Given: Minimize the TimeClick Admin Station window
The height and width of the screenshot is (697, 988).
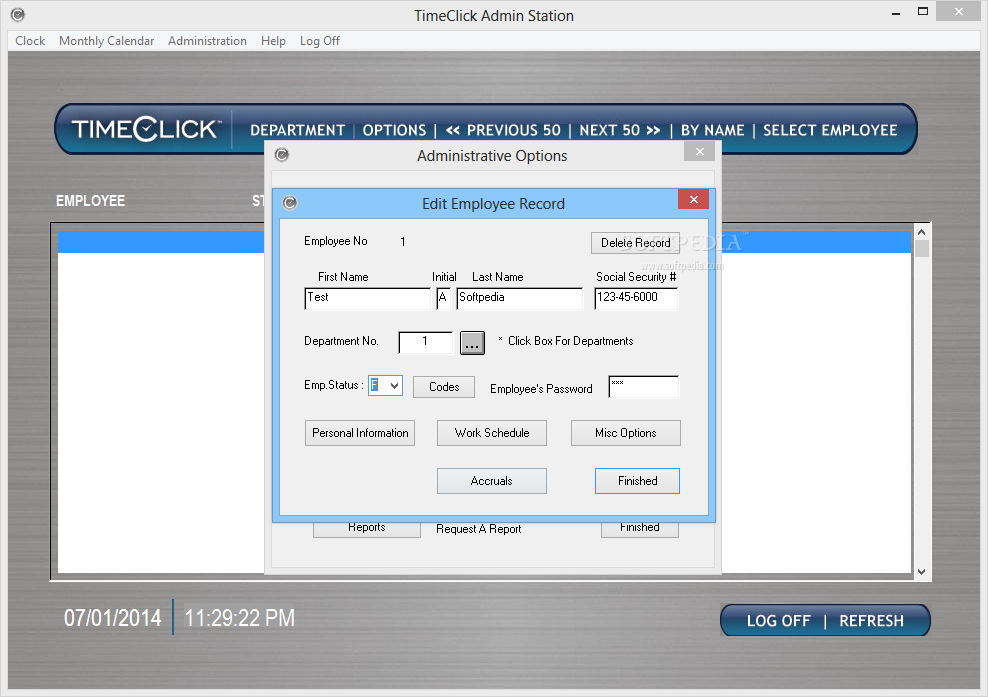Looking at the screenshot, I should (895, 13).
